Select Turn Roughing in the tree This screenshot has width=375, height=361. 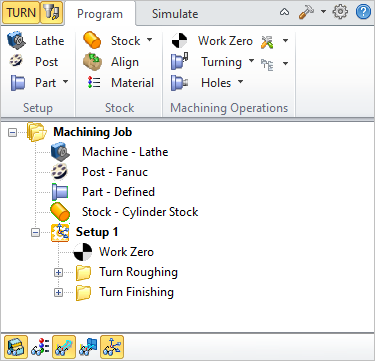click(138, 272)
